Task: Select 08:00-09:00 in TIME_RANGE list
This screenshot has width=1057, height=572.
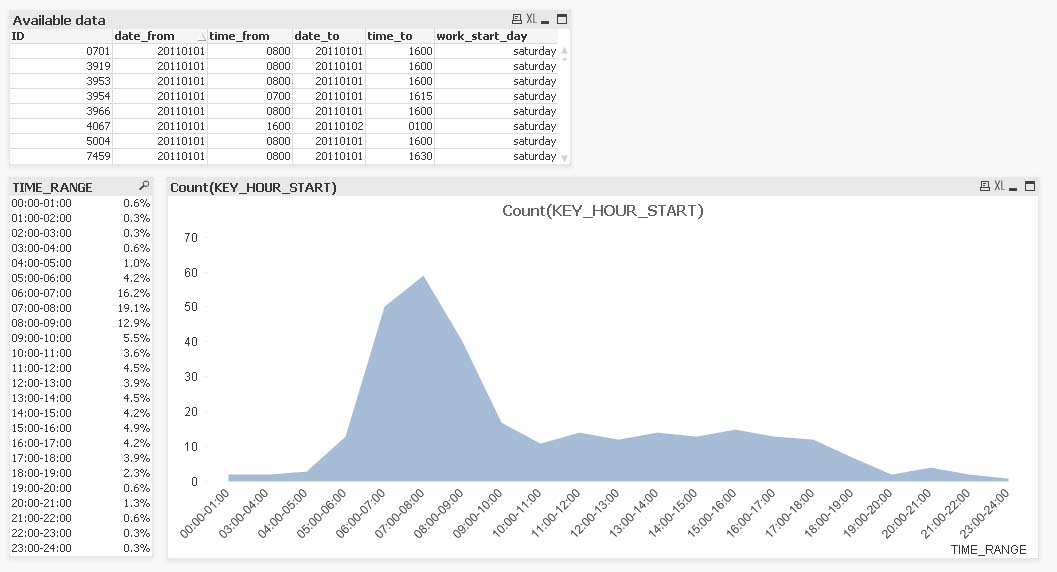Action: coord(81,323)
